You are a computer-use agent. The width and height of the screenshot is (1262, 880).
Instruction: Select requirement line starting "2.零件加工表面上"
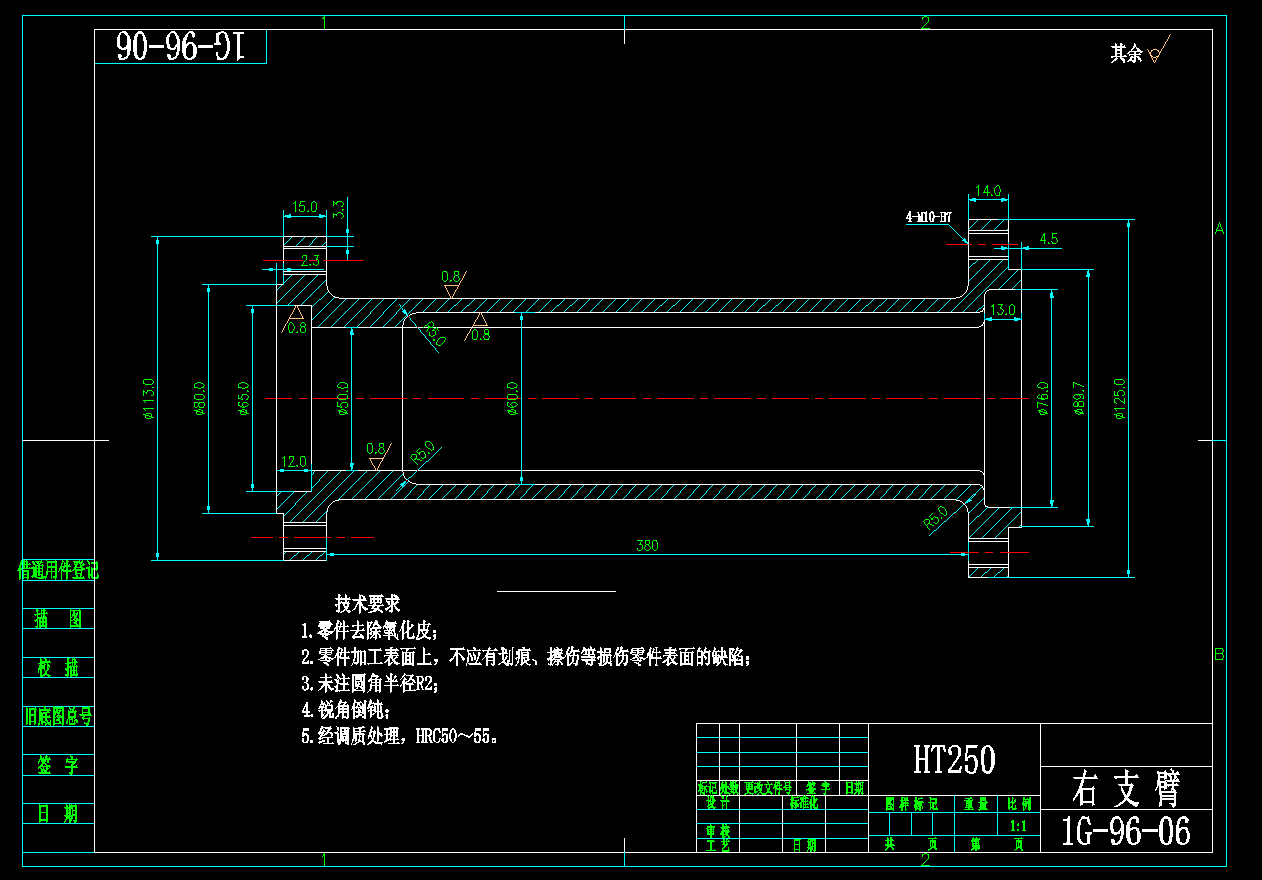click(525, 657)
